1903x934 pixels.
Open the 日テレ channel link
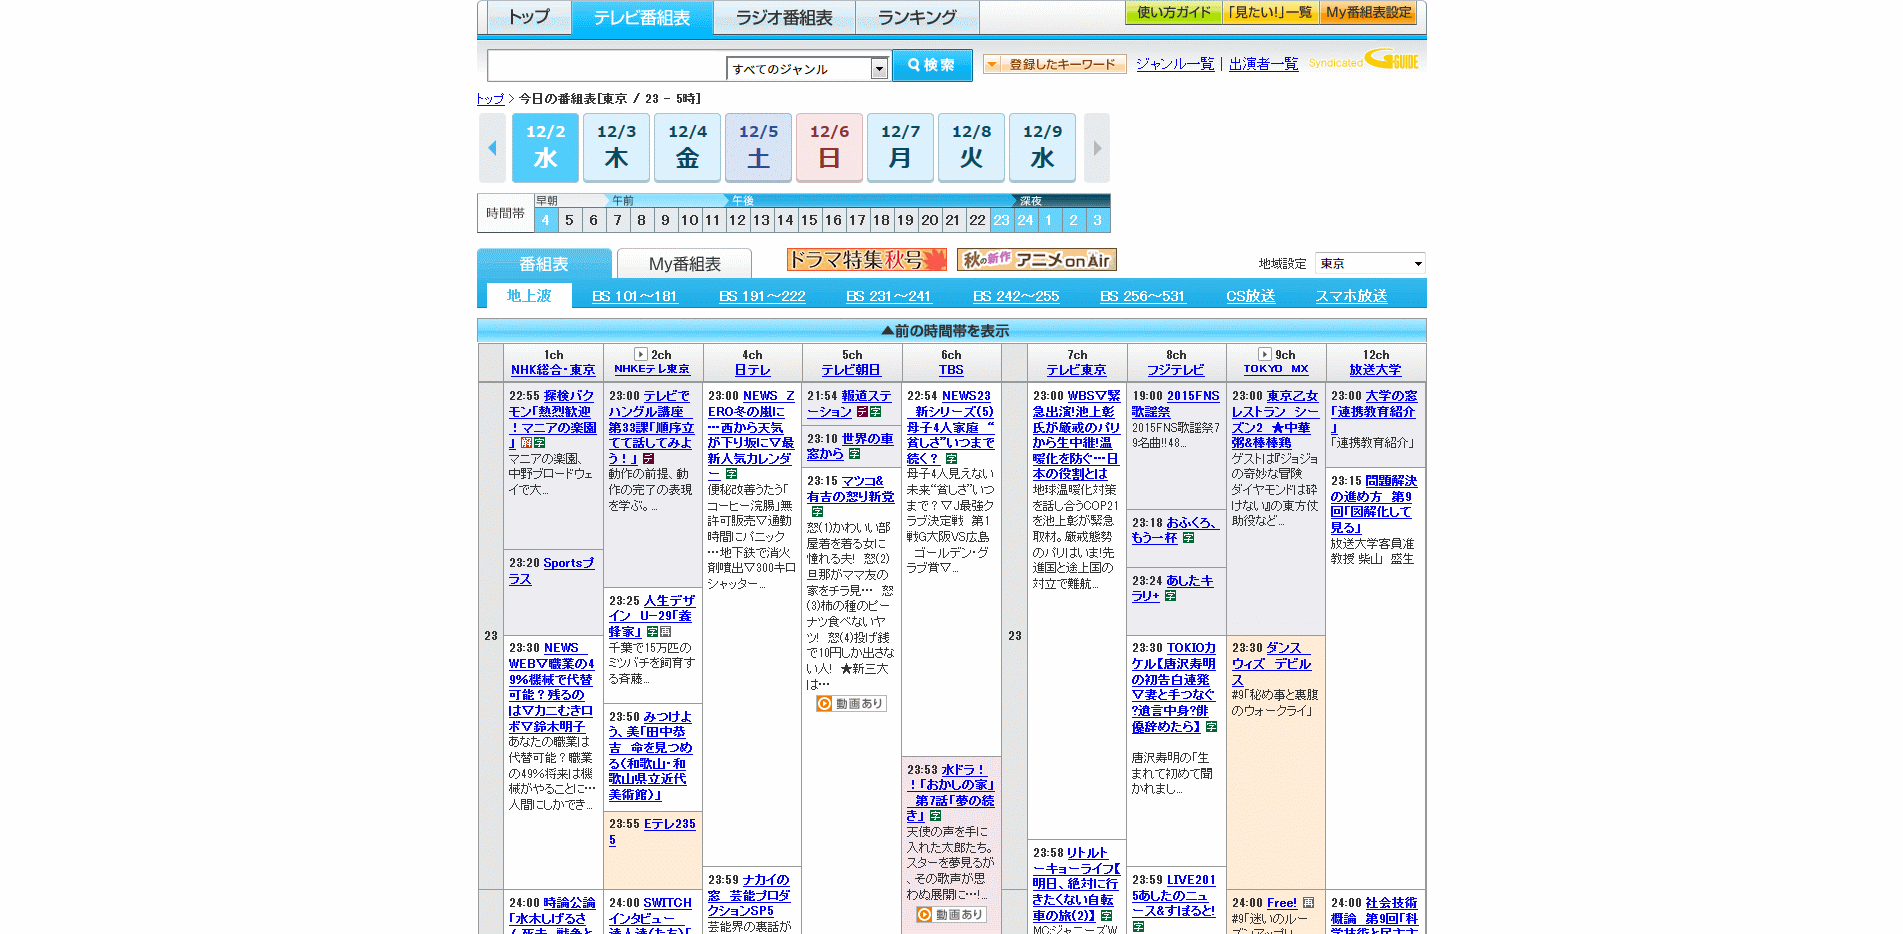752,370
